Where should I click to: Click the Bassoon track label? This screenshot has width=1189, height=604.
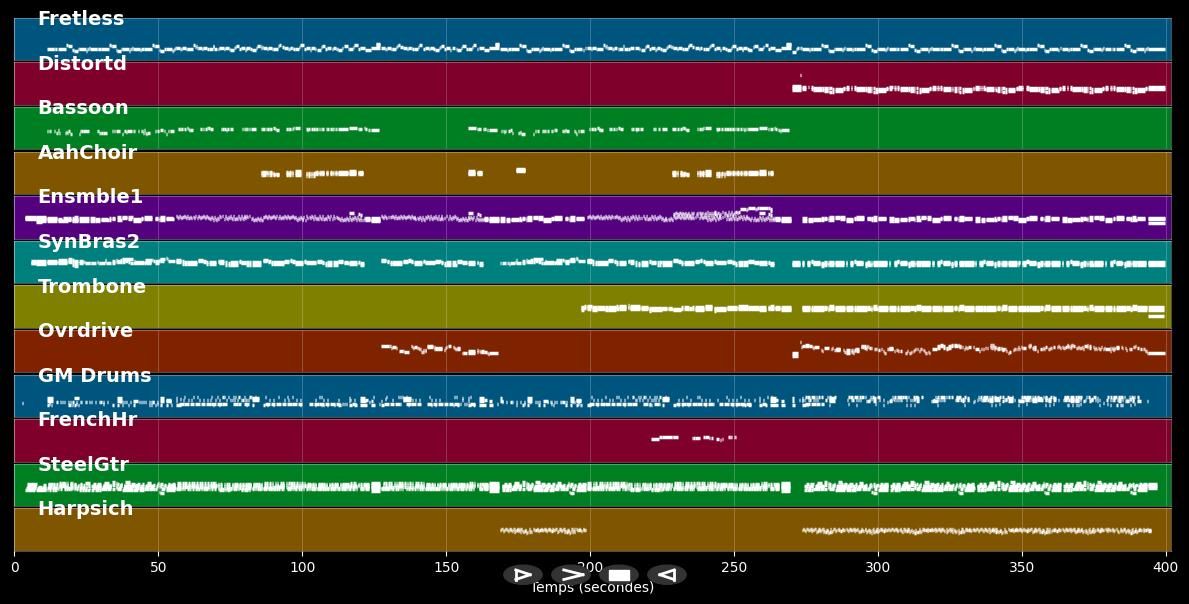point(83,108)
